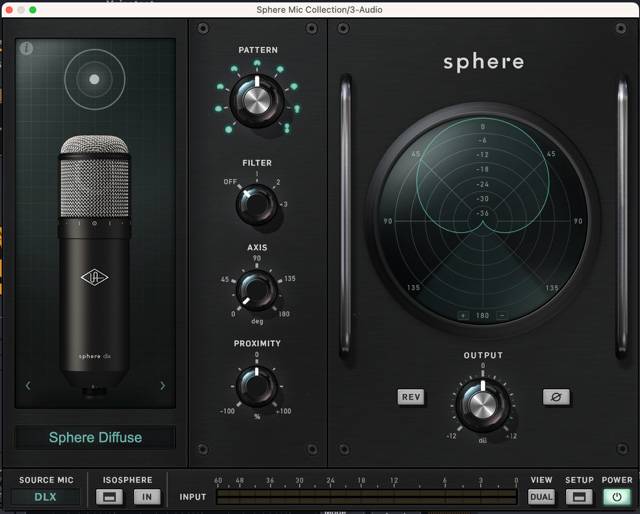
Task: Click the proximity +100 label
Action: (283, 411)
